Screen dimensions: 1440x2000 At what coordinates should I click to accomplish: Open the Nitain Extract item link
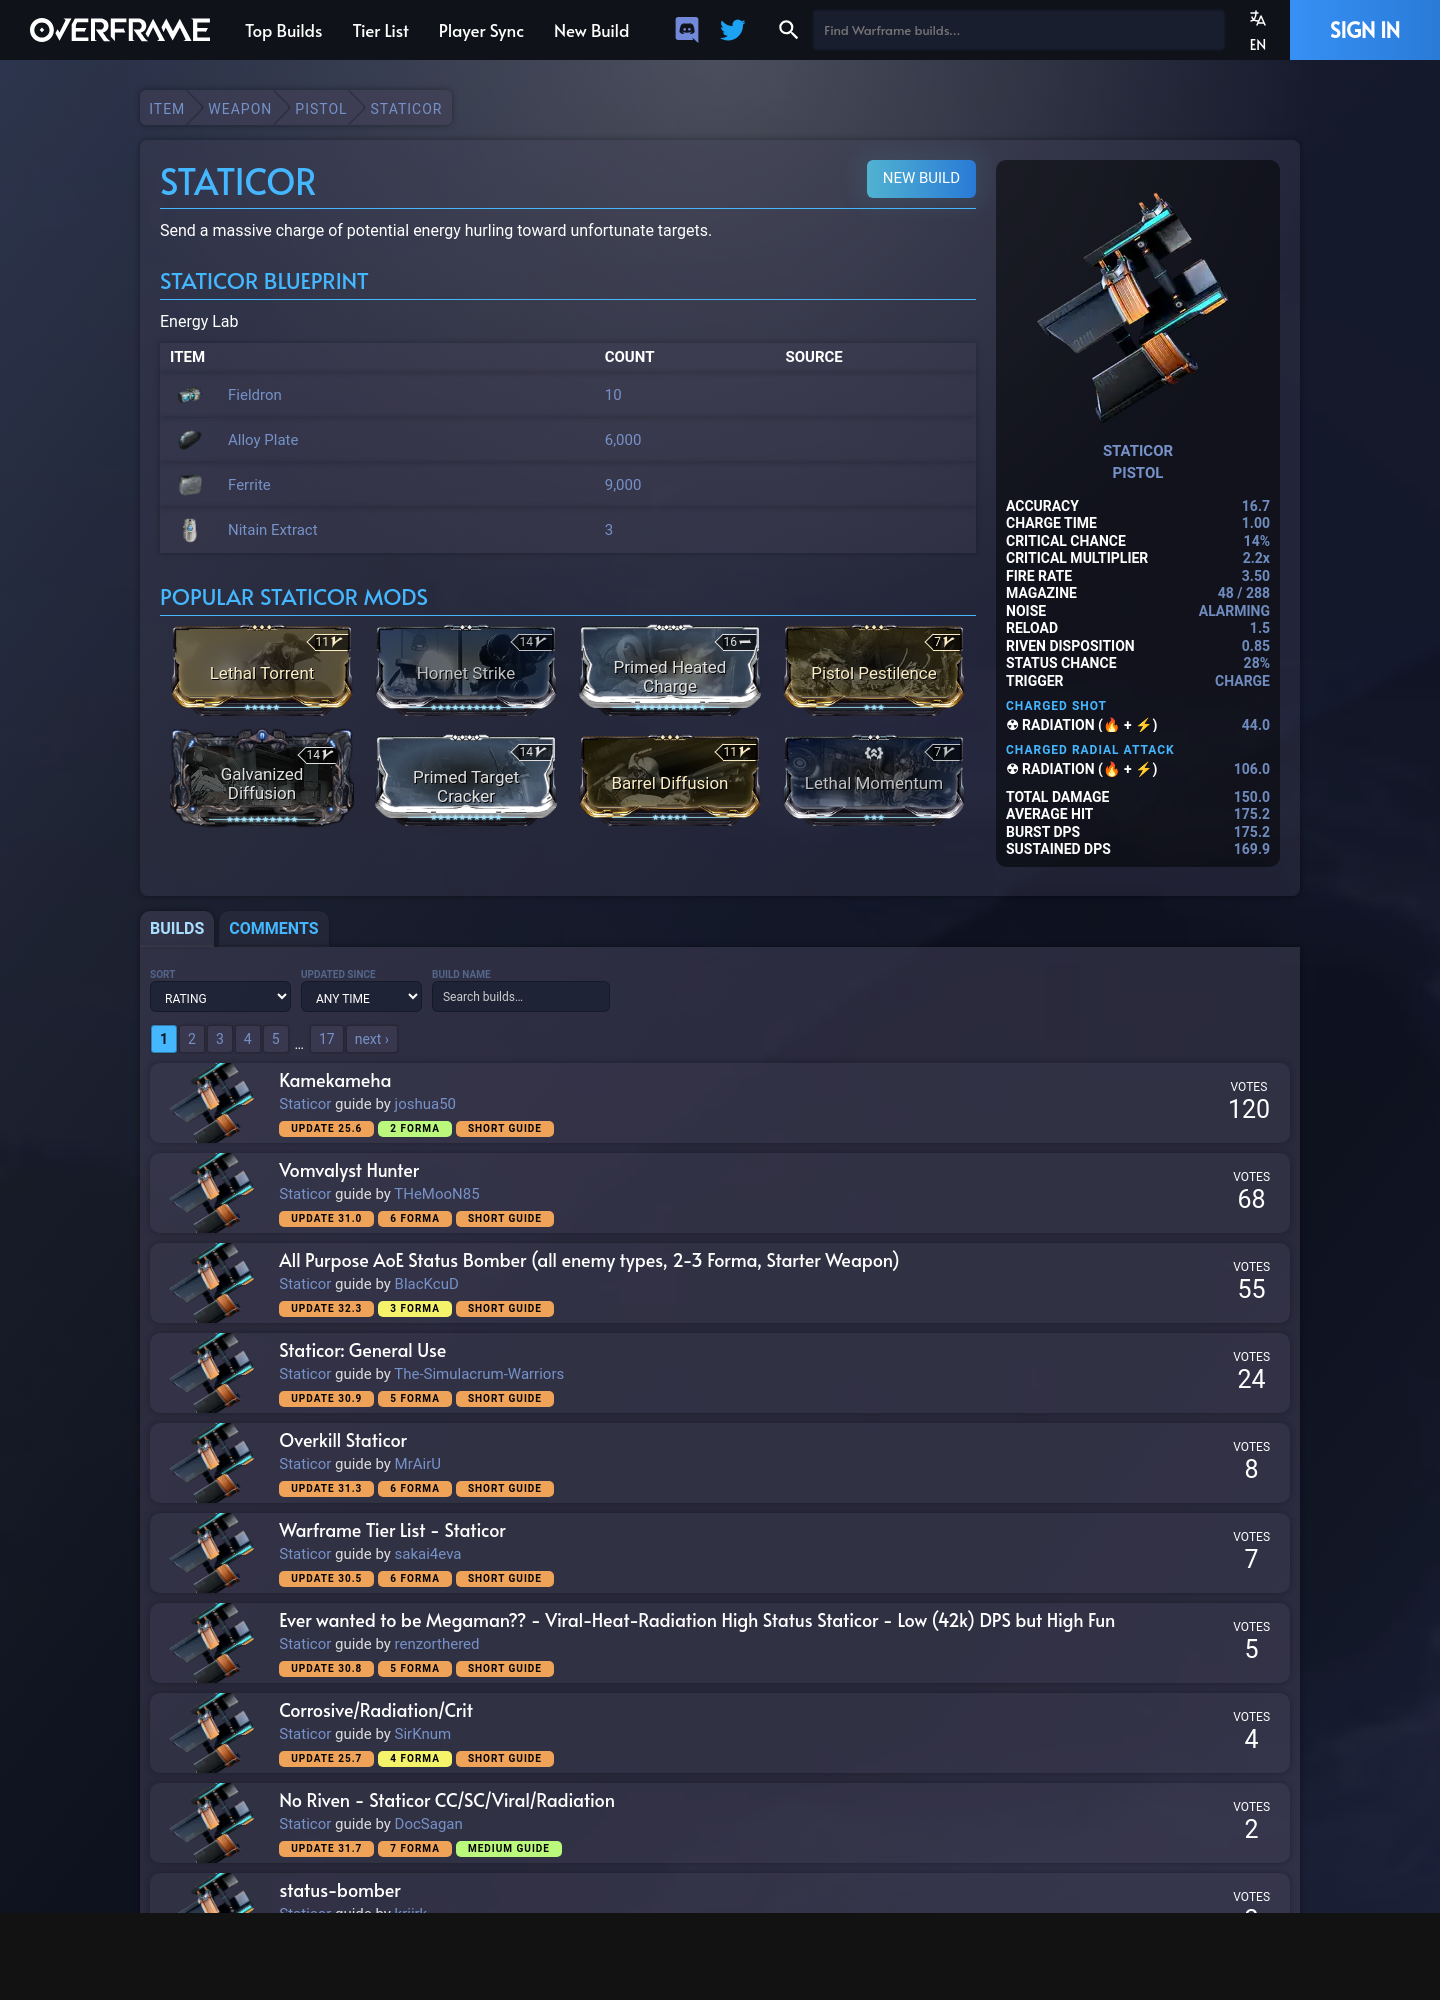(273, 530)
